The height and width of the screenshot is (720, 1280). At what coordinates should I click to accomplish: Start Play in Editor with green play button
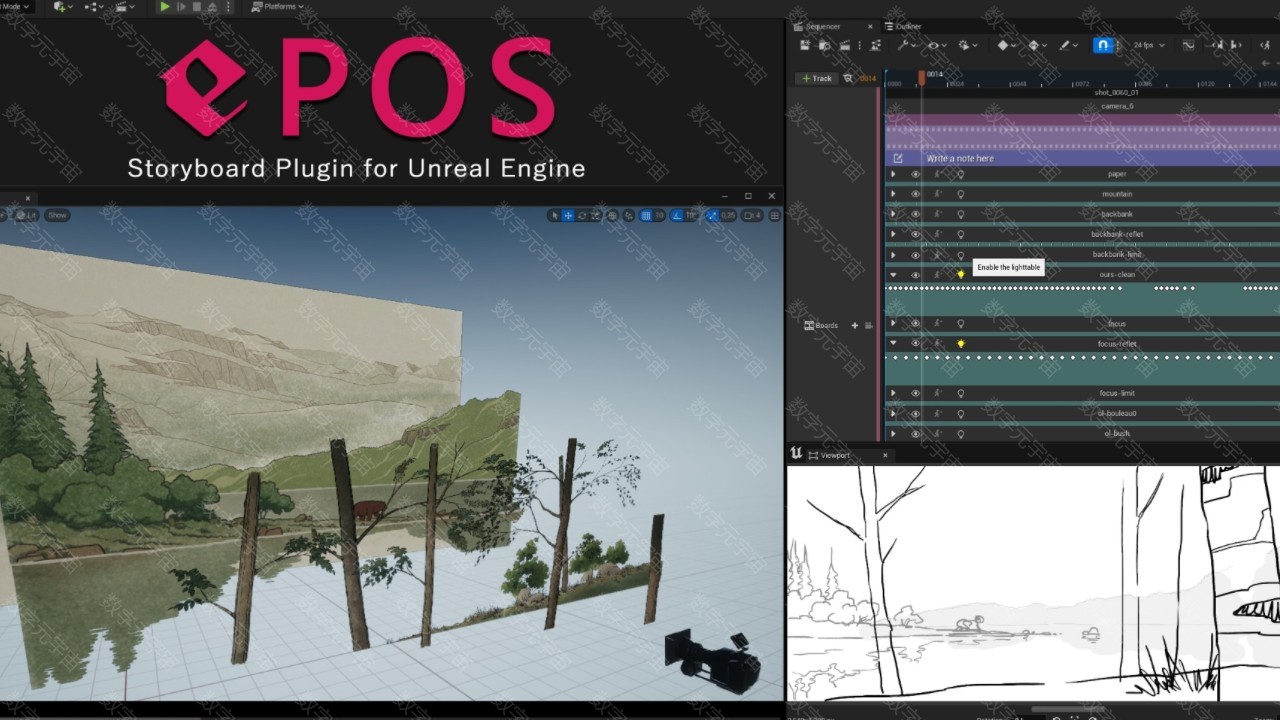165,6
